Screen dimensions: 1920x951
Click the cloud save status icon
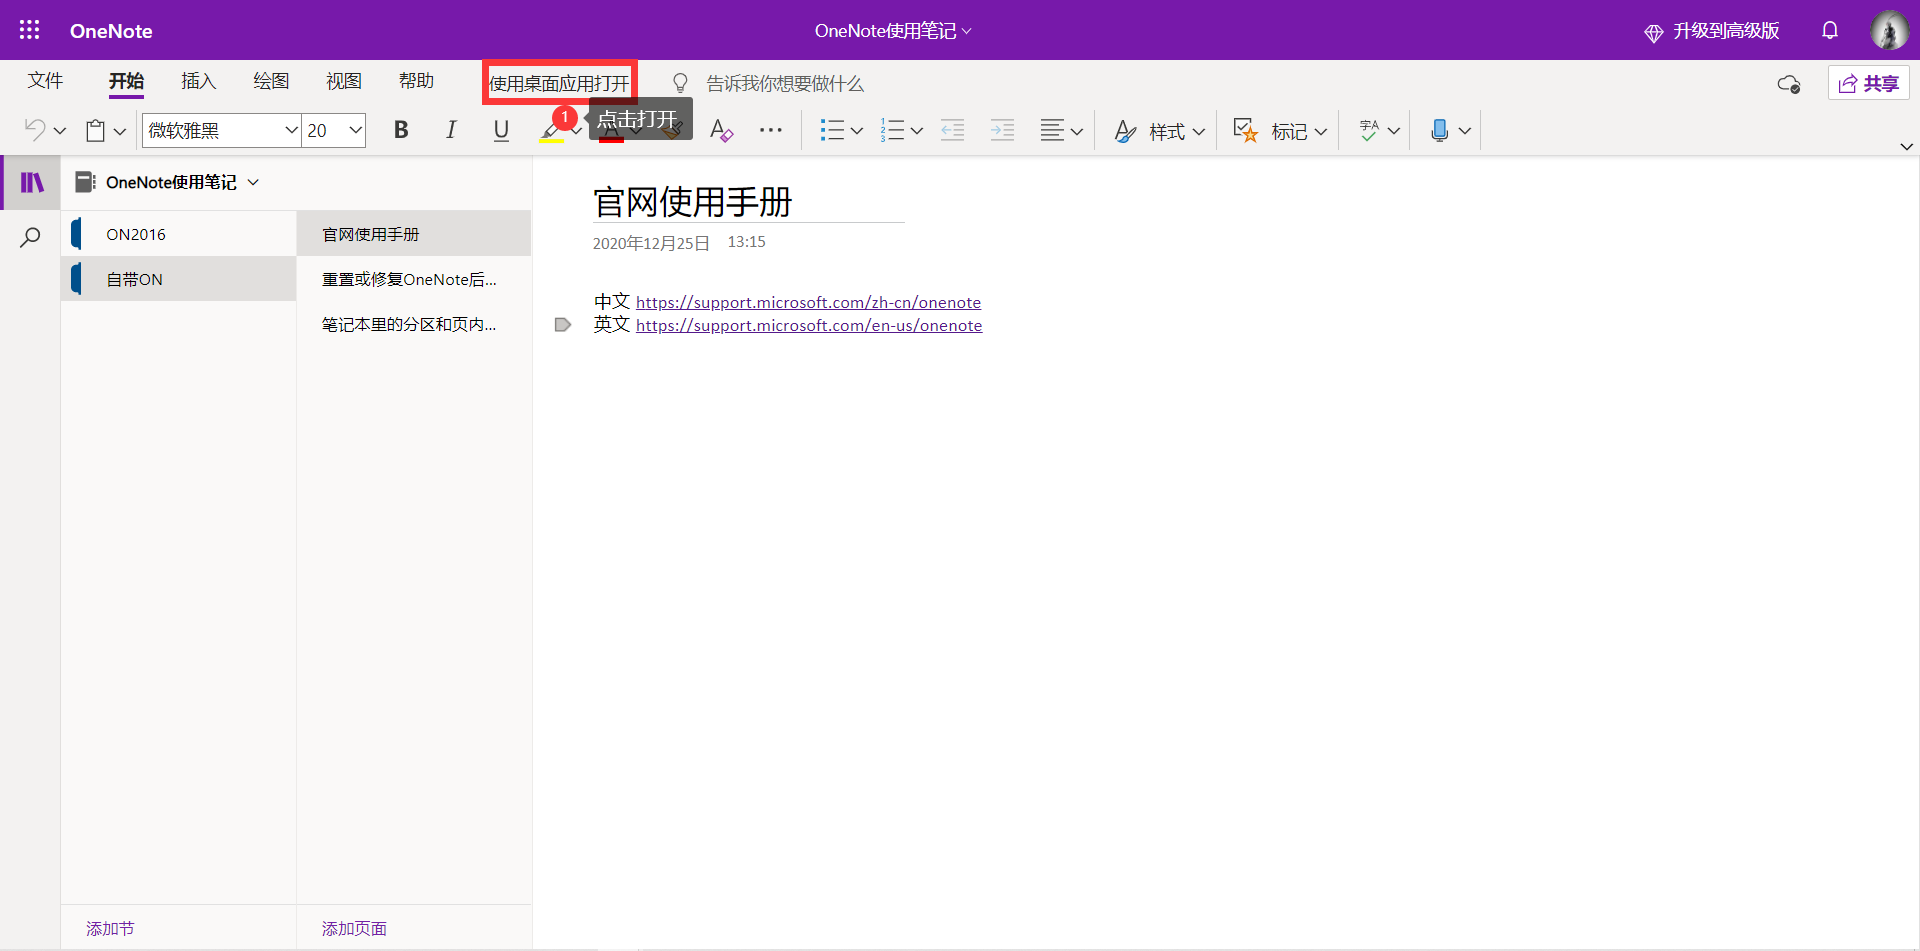1789,84
